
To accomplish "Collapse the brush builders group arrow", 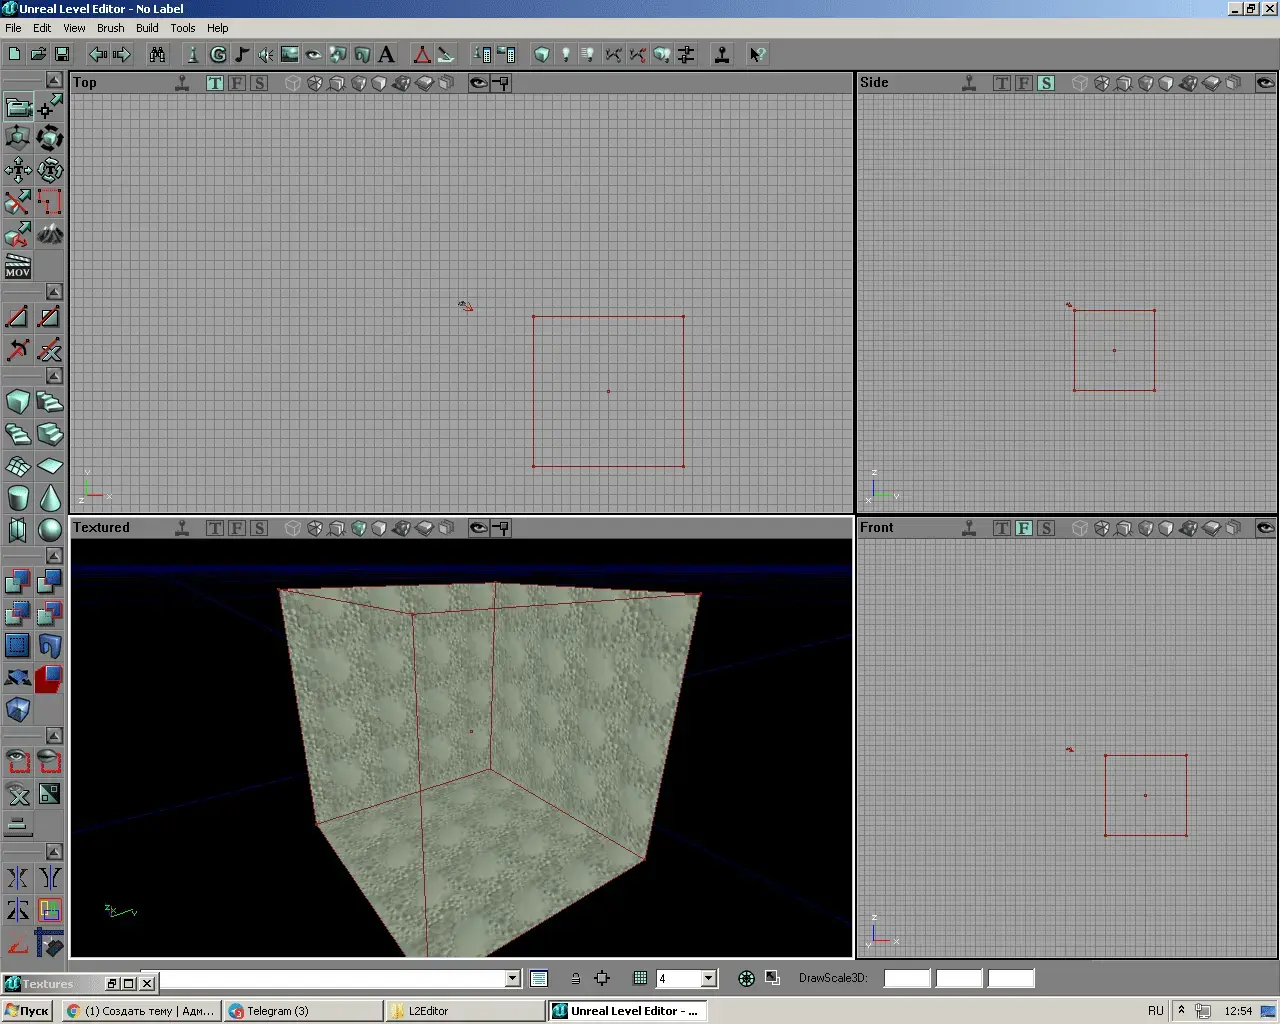I will (54, 376).
